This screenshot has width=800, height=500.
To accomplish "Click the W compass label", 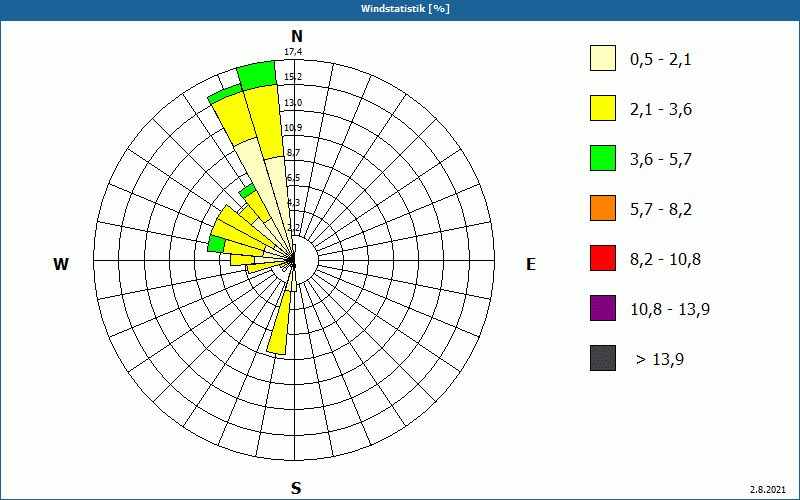I will click(61, 264).
